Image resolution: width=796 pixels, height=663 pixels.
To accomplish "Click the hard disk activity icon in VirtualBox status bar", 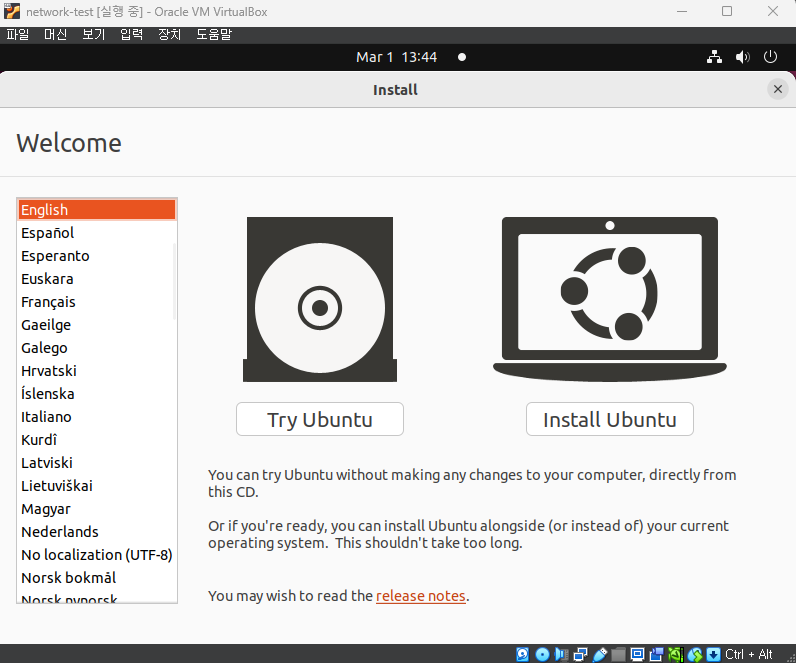I will coord(522,654).
